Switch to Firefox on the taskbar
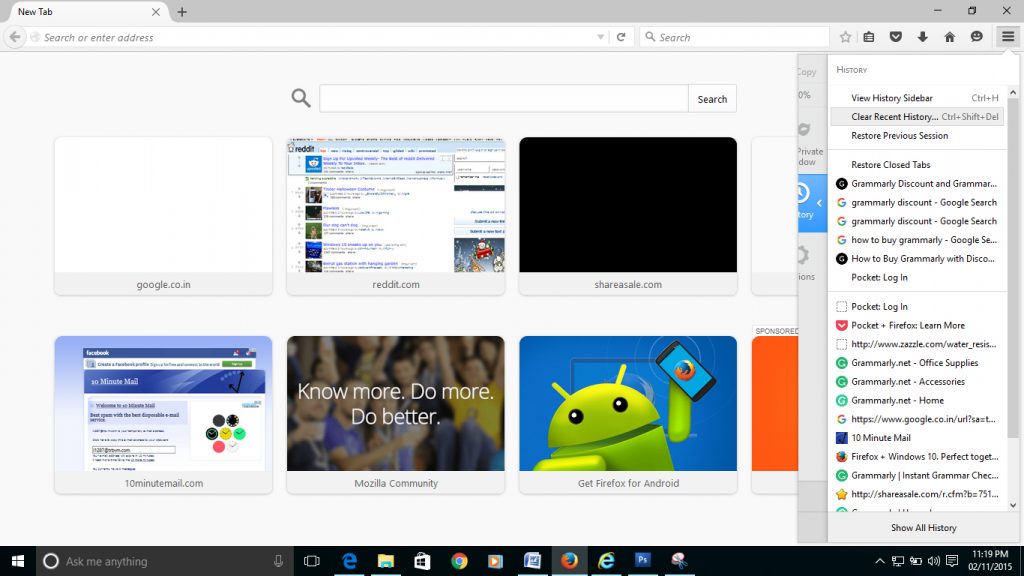This screenshot has width=1024, height=576. [569, 561]
